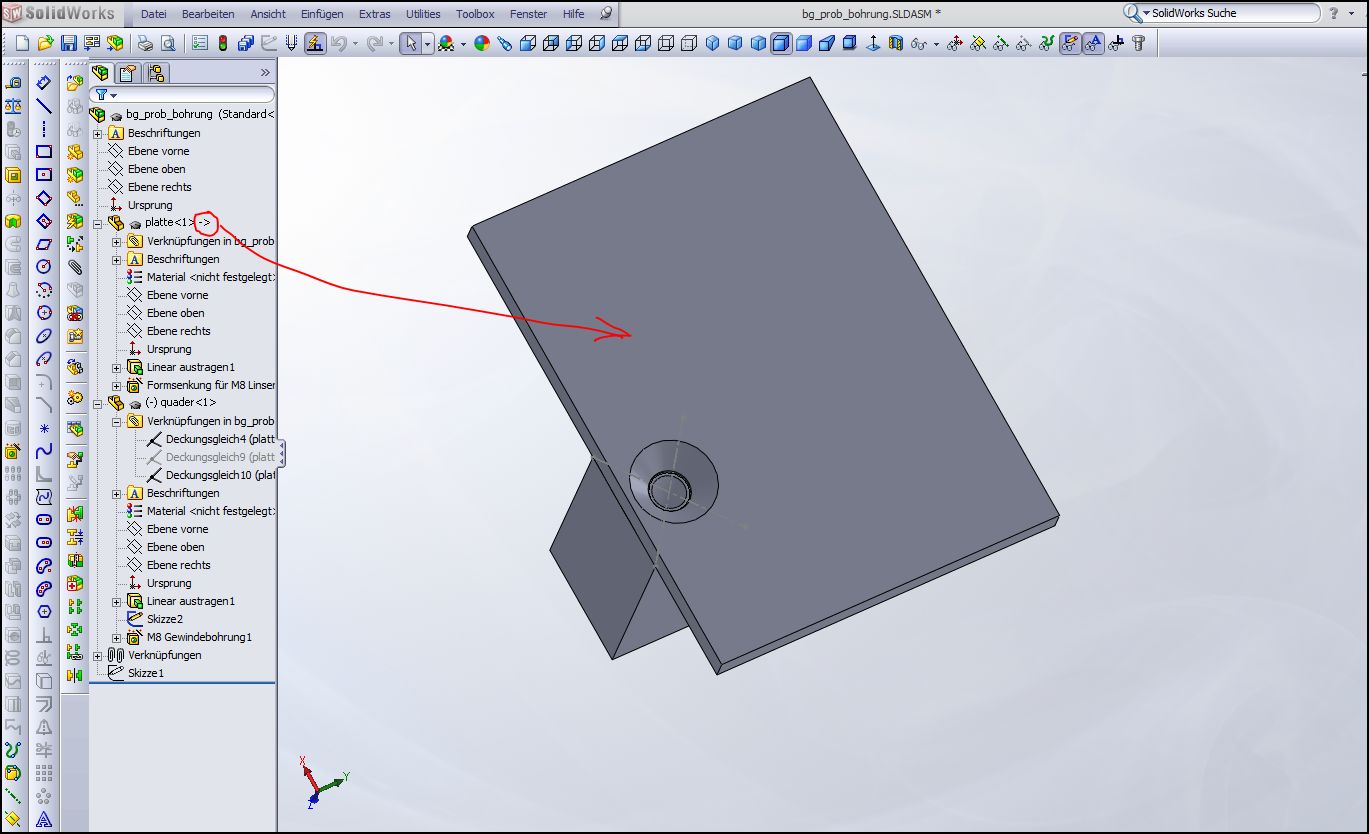
Task: Toggle View Sketches glasses button
Action: 1070,44
